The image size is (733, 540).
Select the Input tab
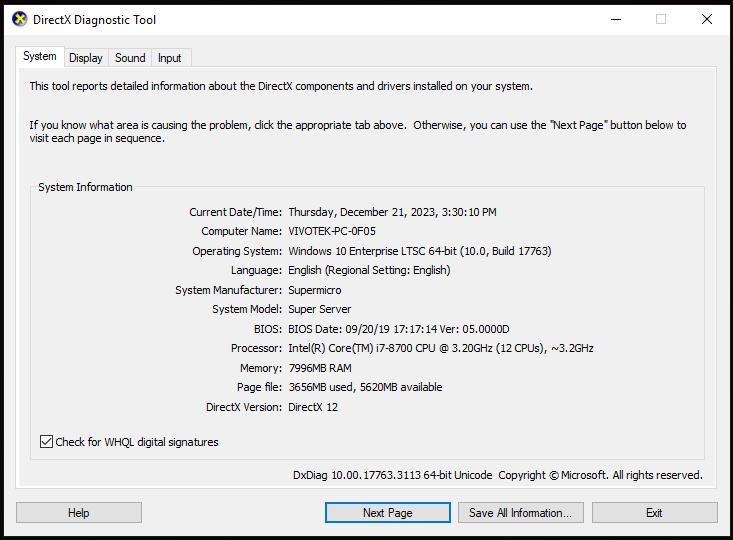tap(170, 58)
